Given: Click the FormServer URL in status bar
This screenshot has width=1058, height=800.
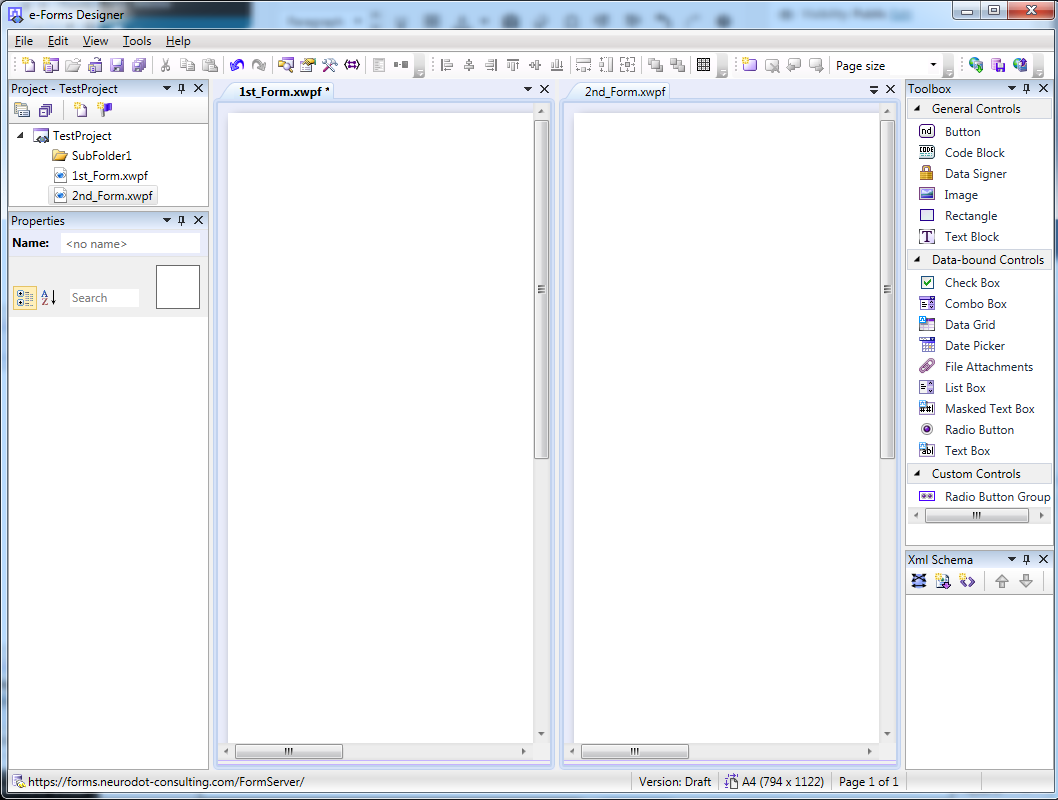Looking at the screenshot, I should 166,782.
